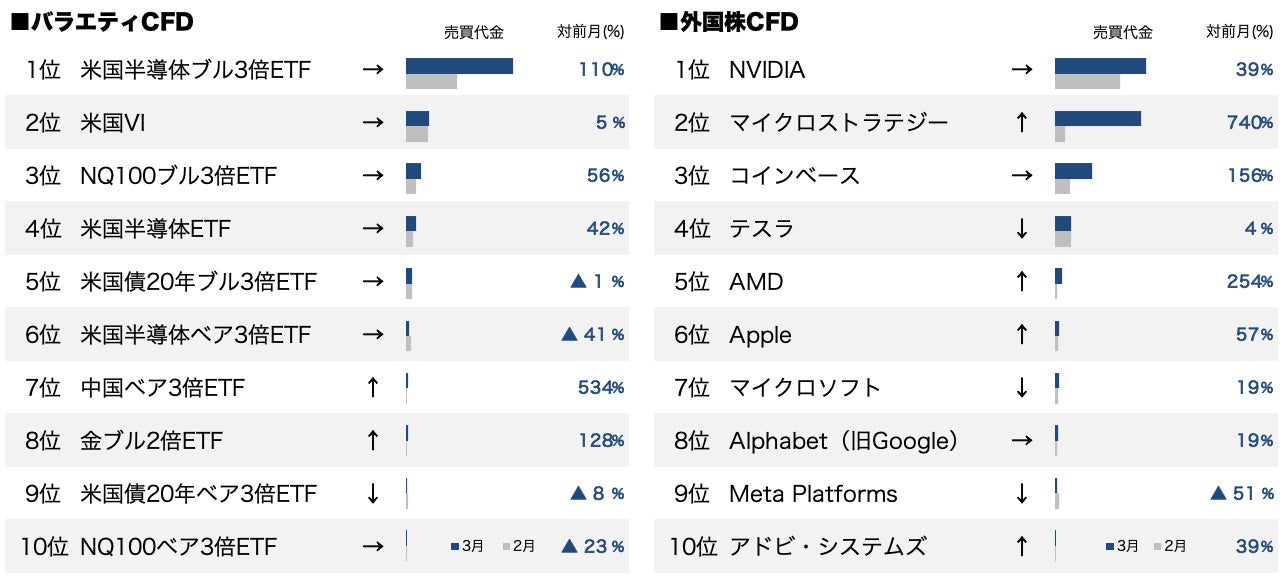Click the 米国半導体ブル3倍ETF trading value bar
1285x580 pixels.
click(x=459, y=66)
